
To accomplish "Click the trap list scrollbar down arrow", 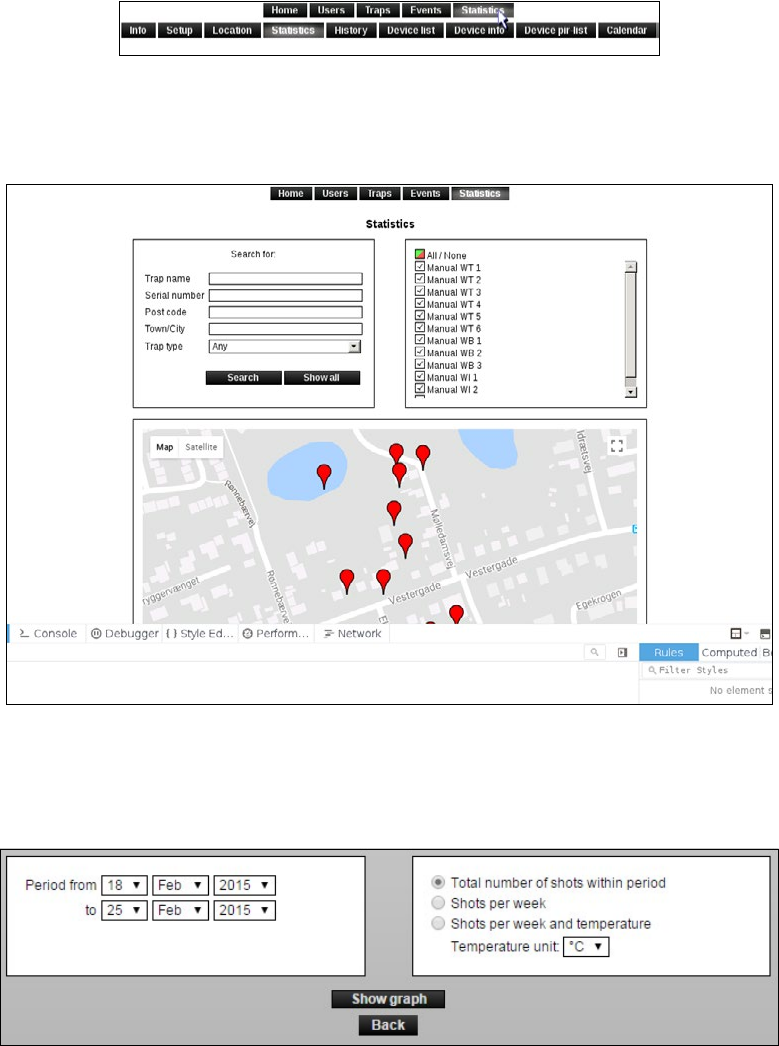I will tap(631, 393).
